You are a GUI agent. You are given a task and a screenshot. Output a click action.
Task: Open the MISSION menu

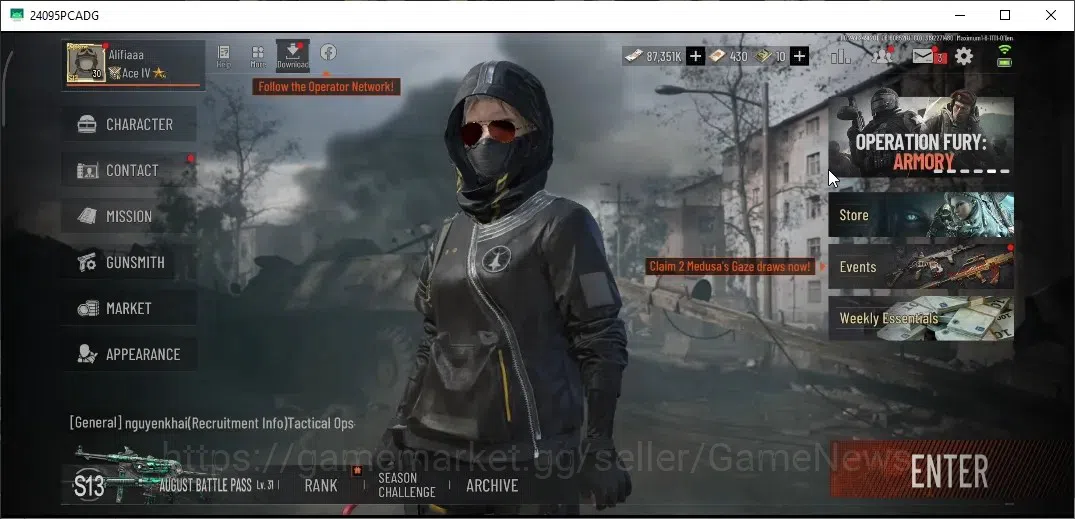[129, 216]
